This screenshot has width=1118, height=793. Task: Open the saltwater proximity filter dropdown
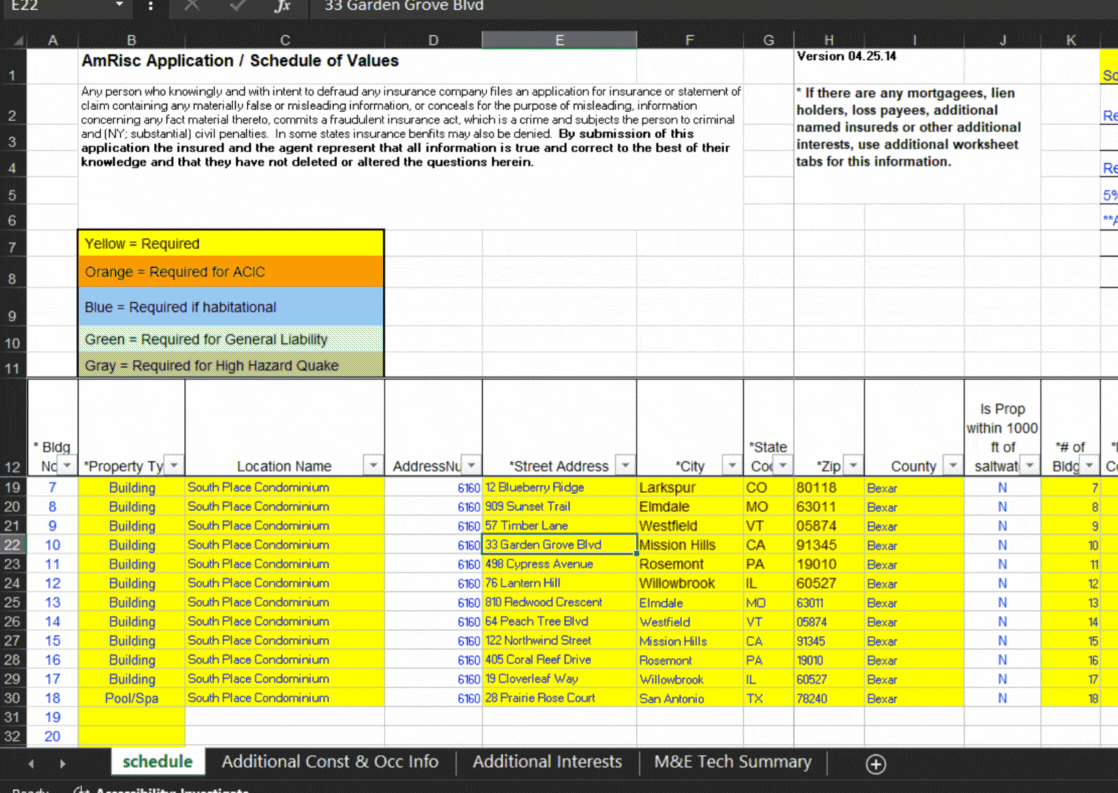pyautogui.click(x=1030, y=466)
